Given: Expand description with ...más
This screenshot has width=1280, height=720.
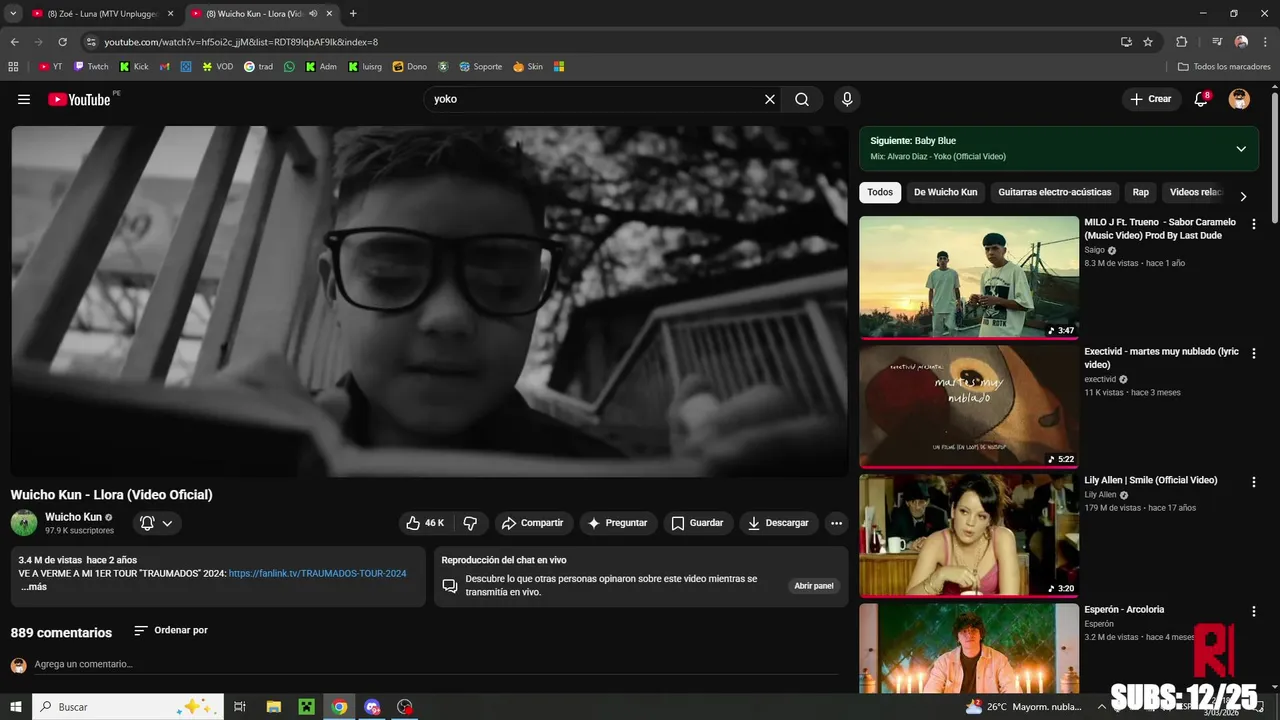Looking at the screenshot, I should 33,587.
